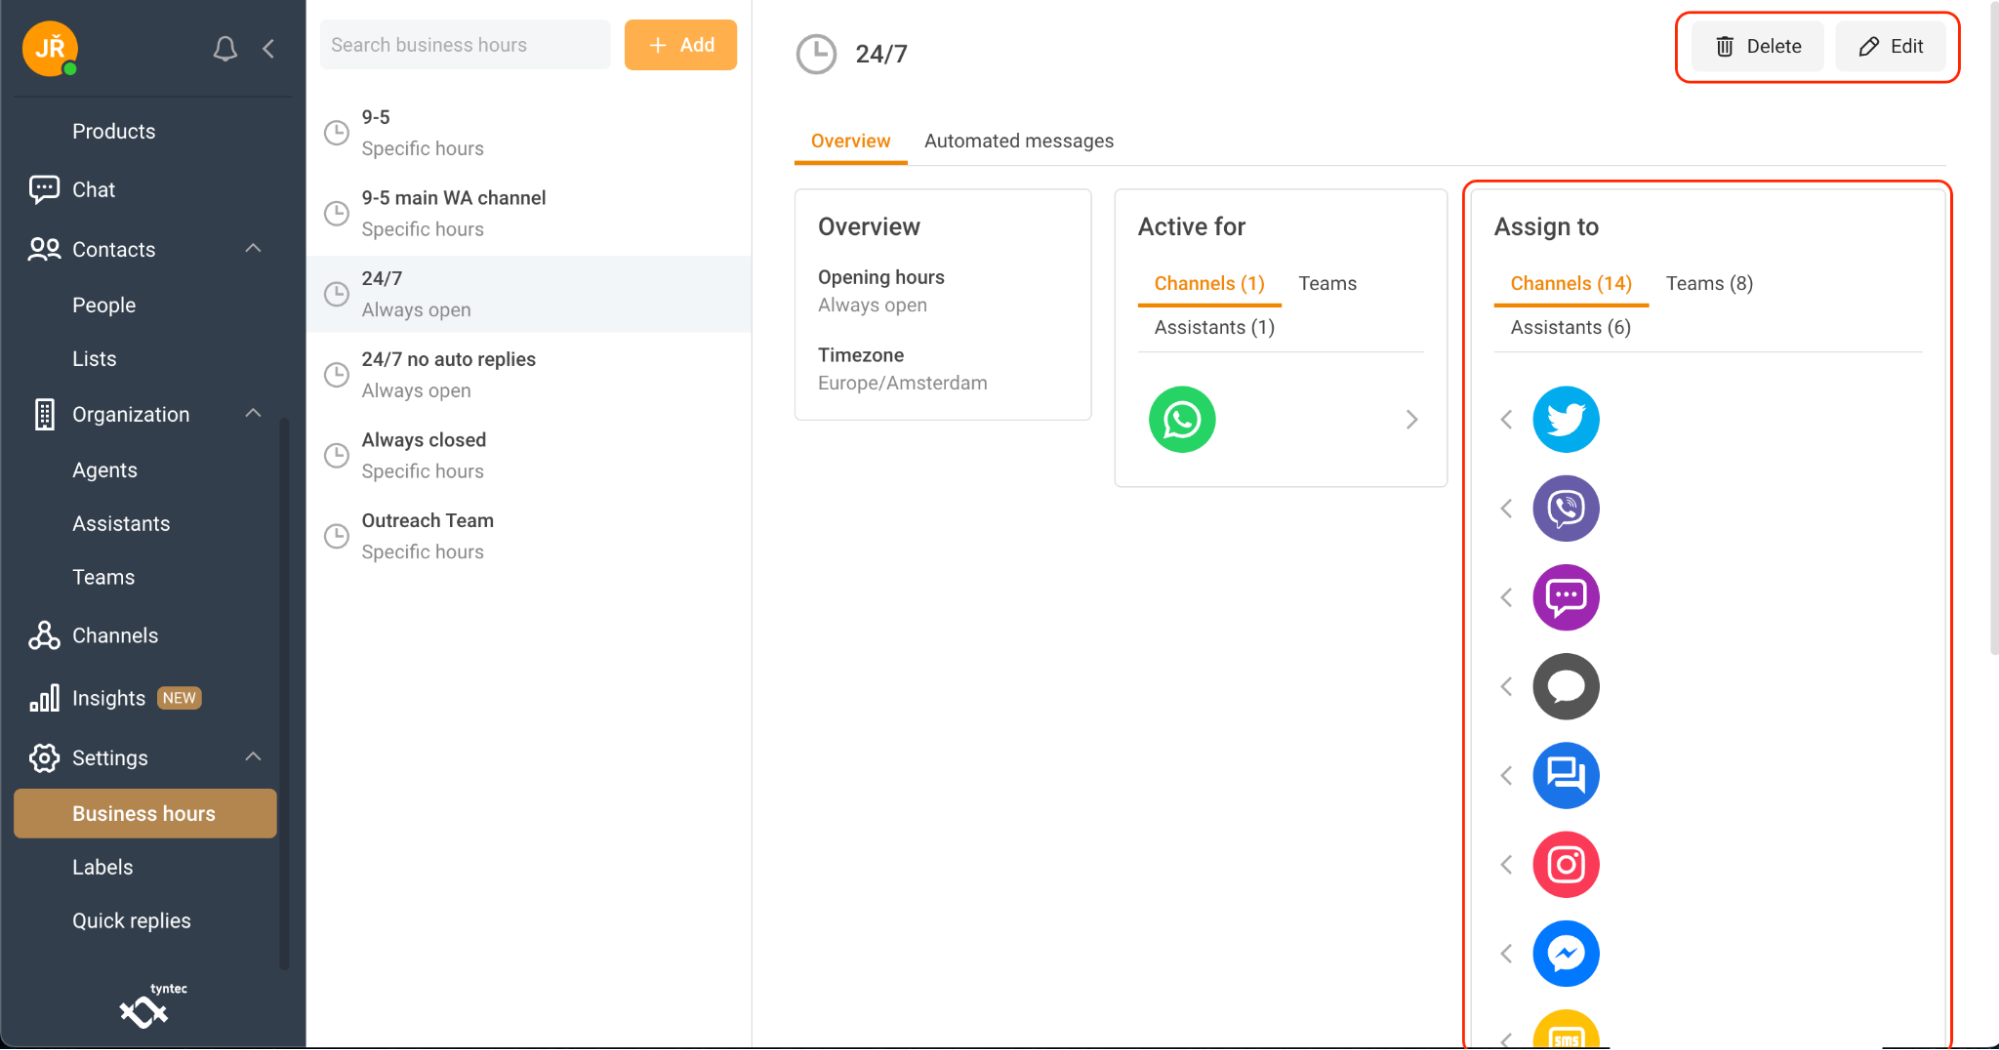Viewport: 1999px width, 1050px height.
Task: Collapse the Settings section chevron
Action: [253, 757]
